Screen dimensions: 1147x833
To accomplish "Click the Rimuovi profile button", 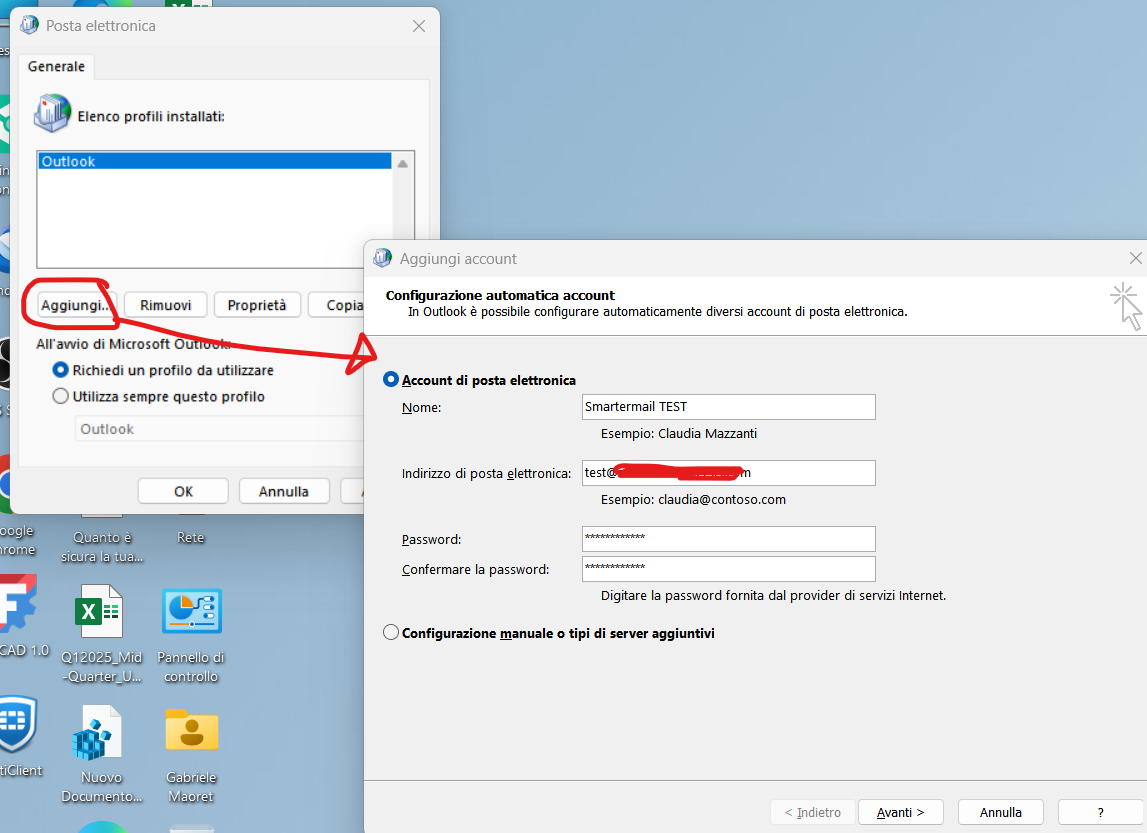I will 165,305.
